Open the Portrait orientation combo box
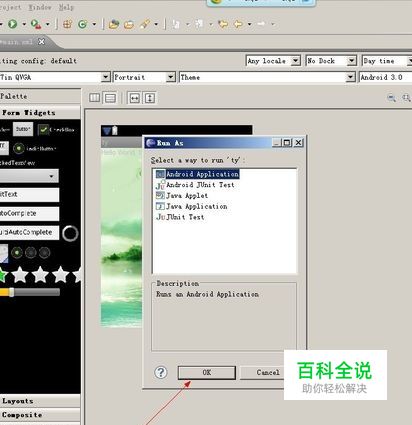412x425 pixels. click(x=144, y=77)
